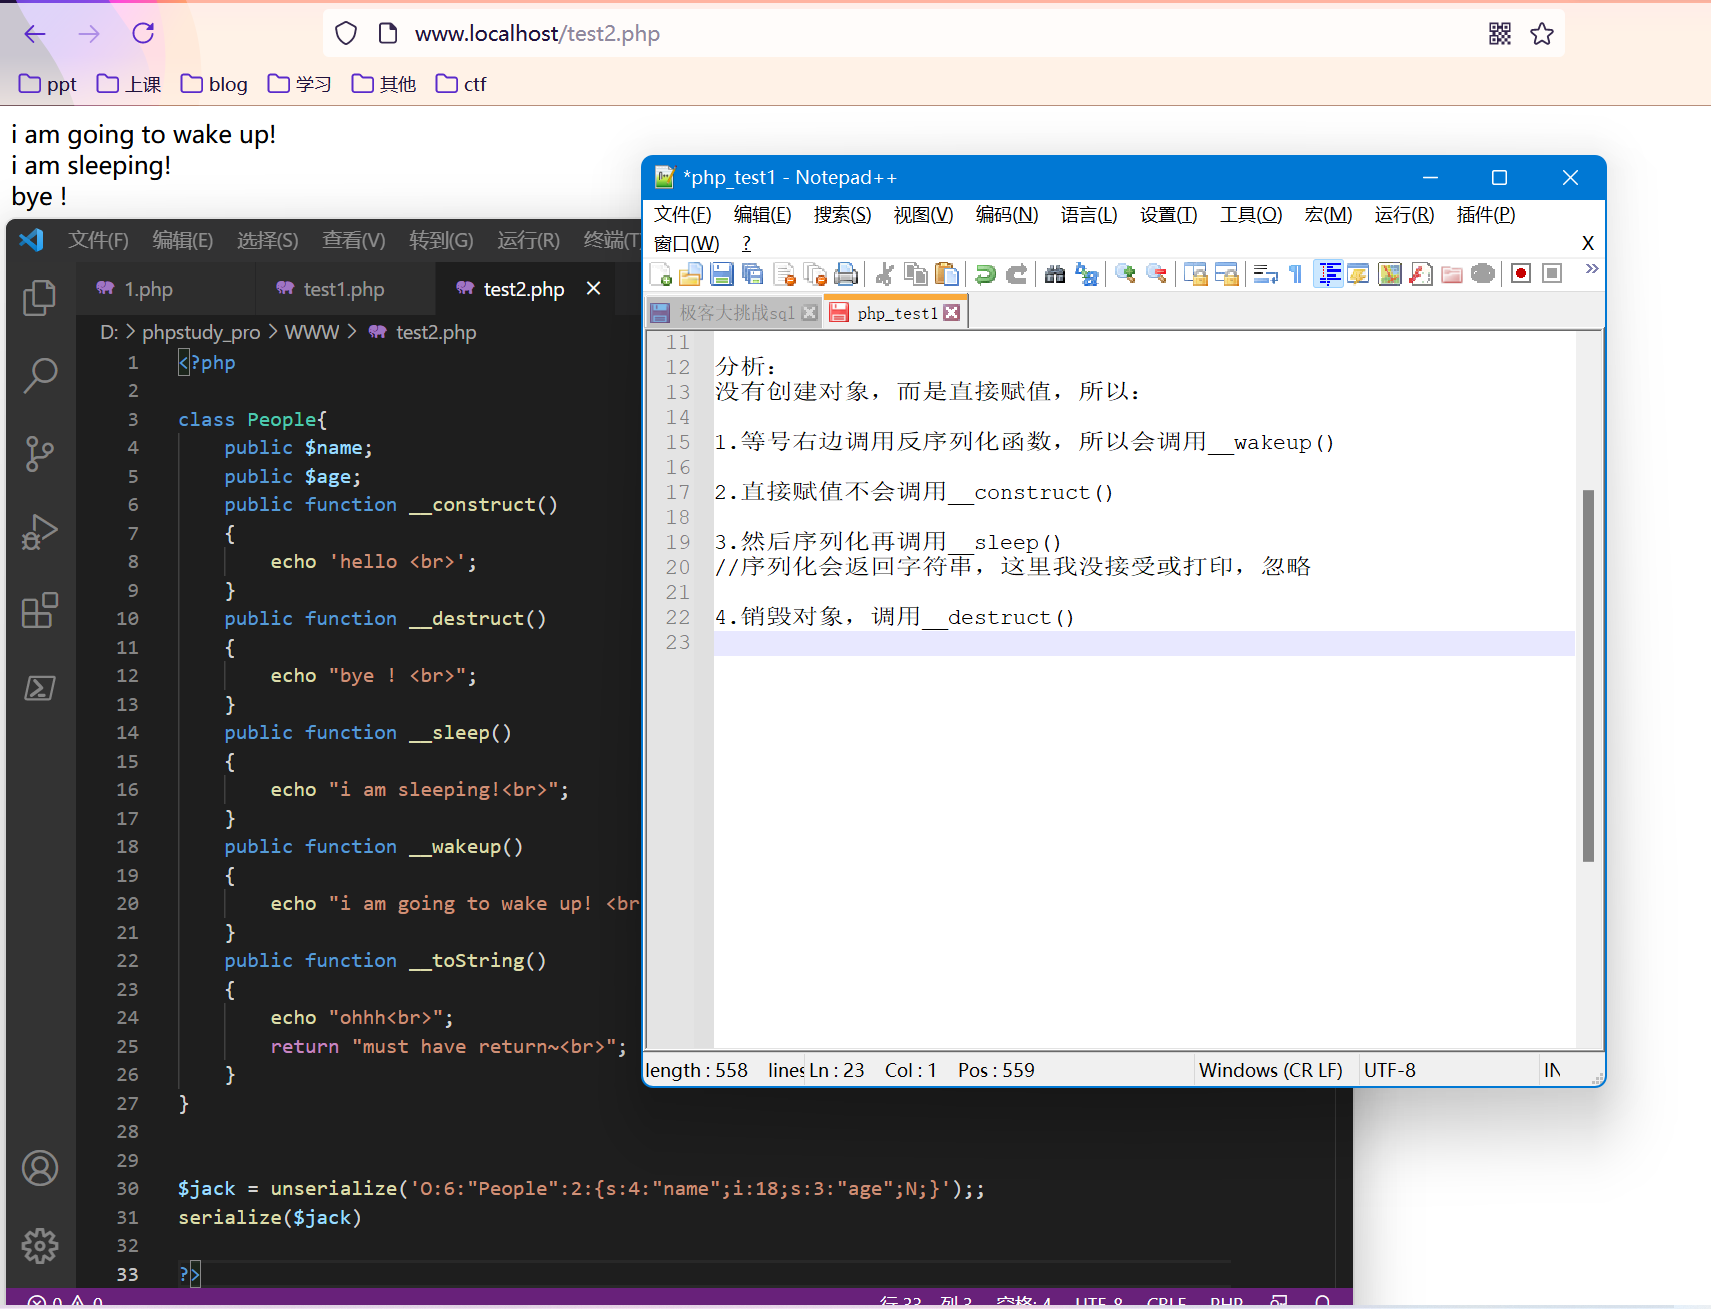Open the Accounts icon in VS Code
The image size is (1711, 1309).
coord(40,1168)
